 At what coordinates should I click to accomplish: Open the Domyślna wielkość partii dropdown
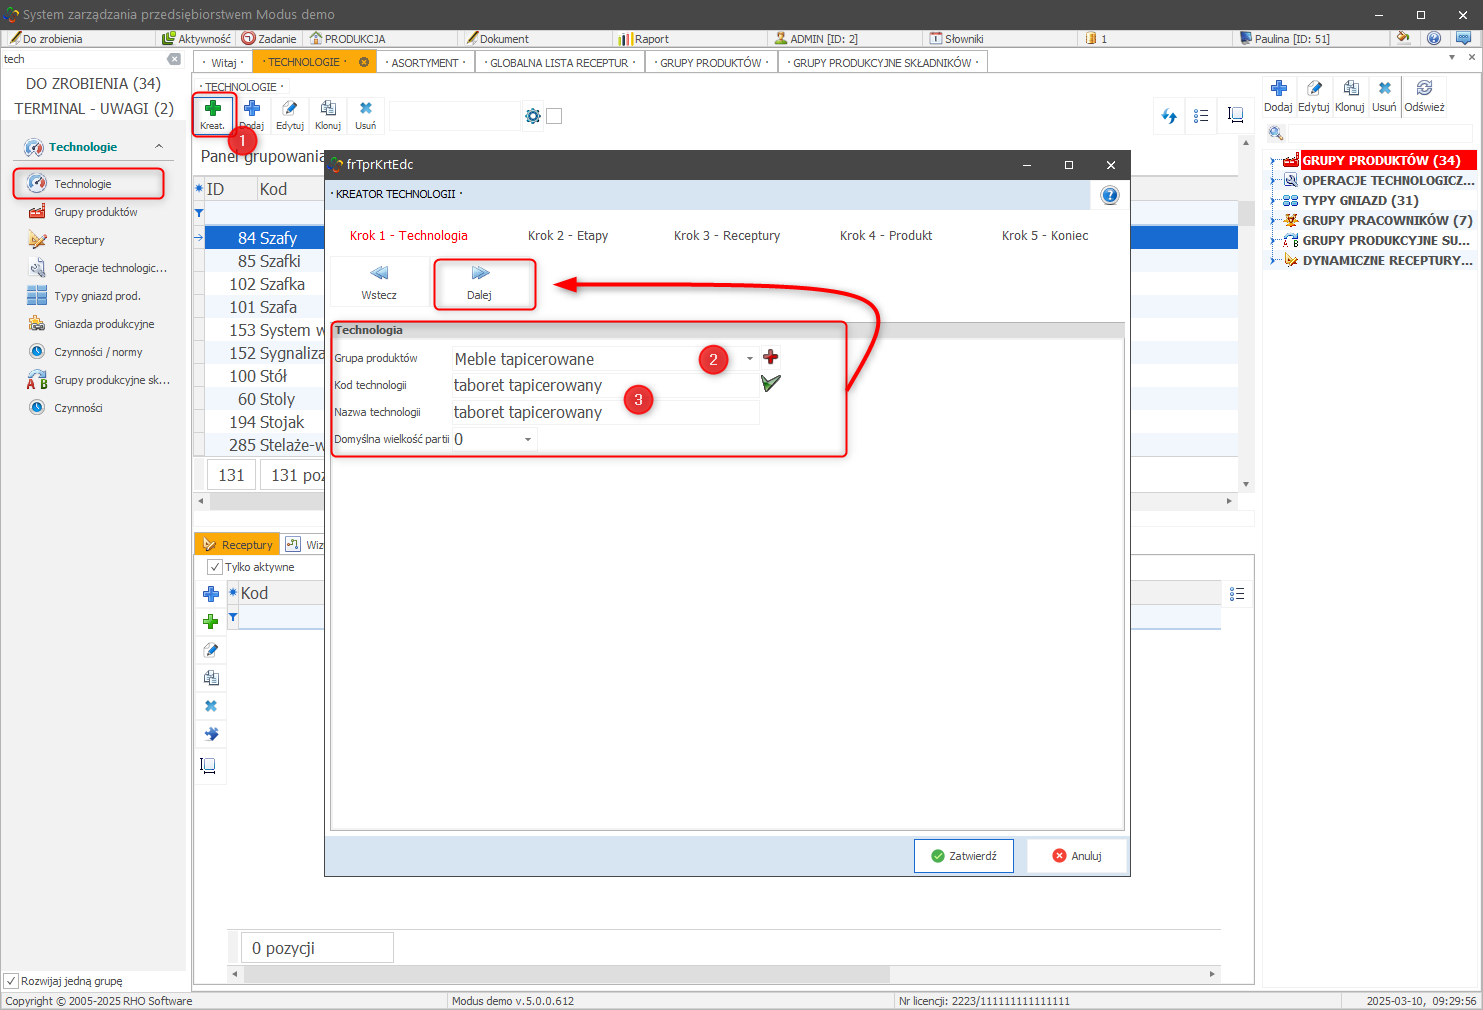(528, 439)
